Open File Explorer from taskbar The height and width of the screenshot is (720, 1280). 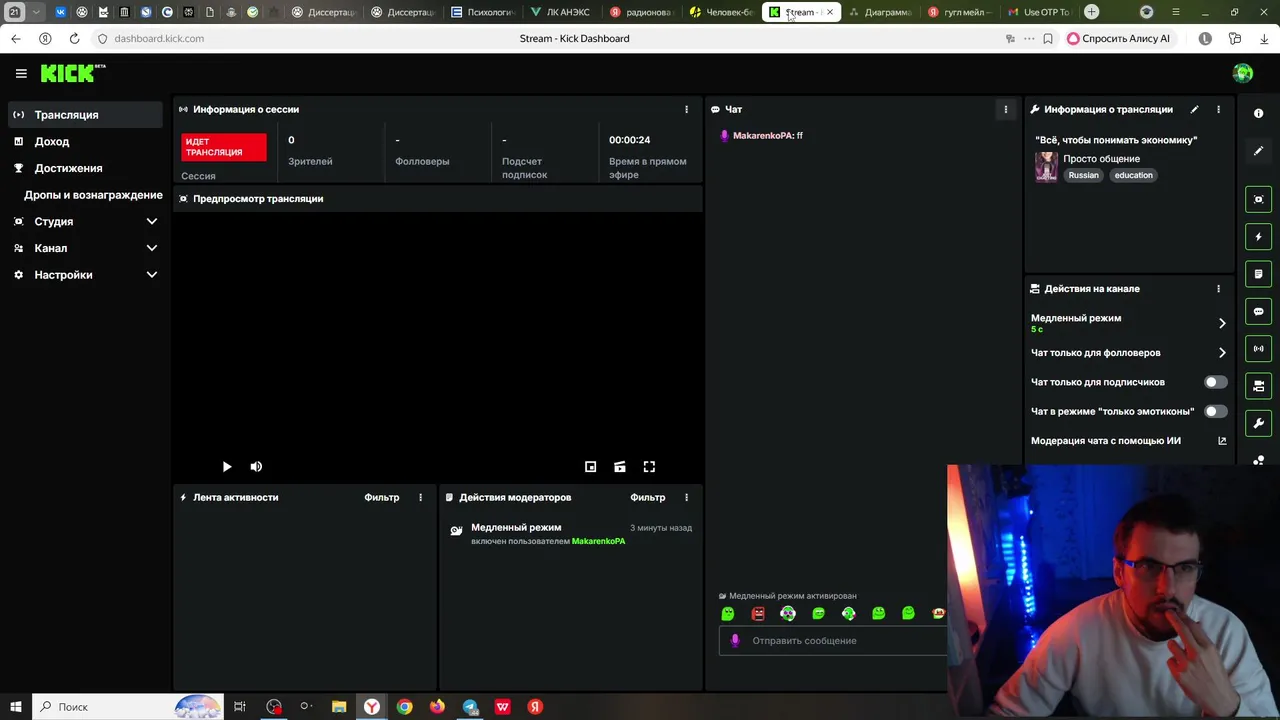click(x=339, y=707)
